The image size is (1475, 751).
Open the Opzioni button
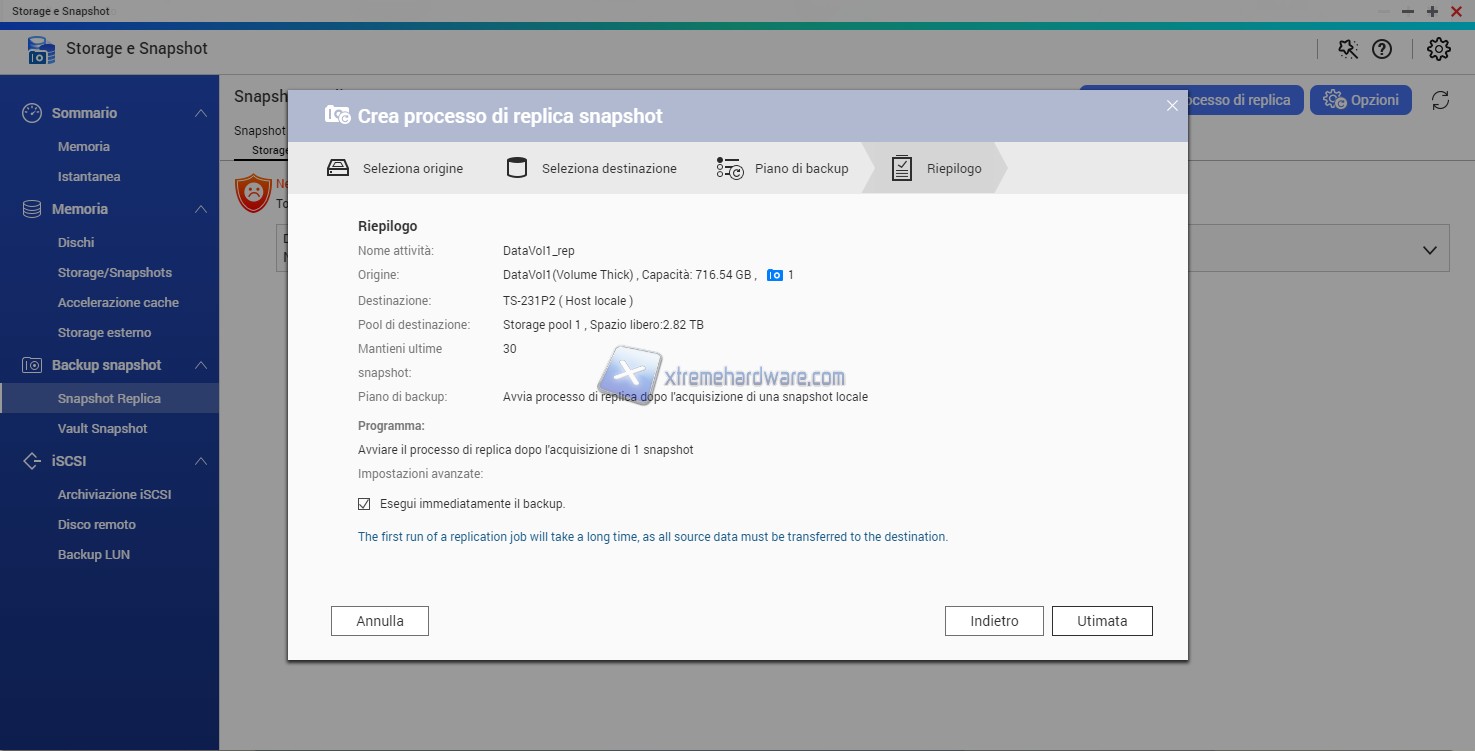tap(1361, 100)
